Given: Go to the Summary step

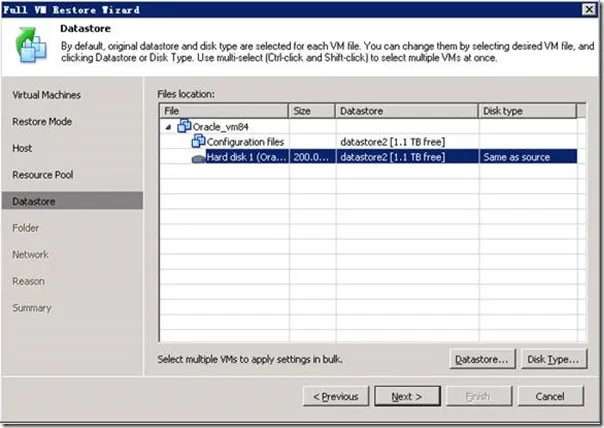Looking at the screenshot, I should tap(32, 308).
